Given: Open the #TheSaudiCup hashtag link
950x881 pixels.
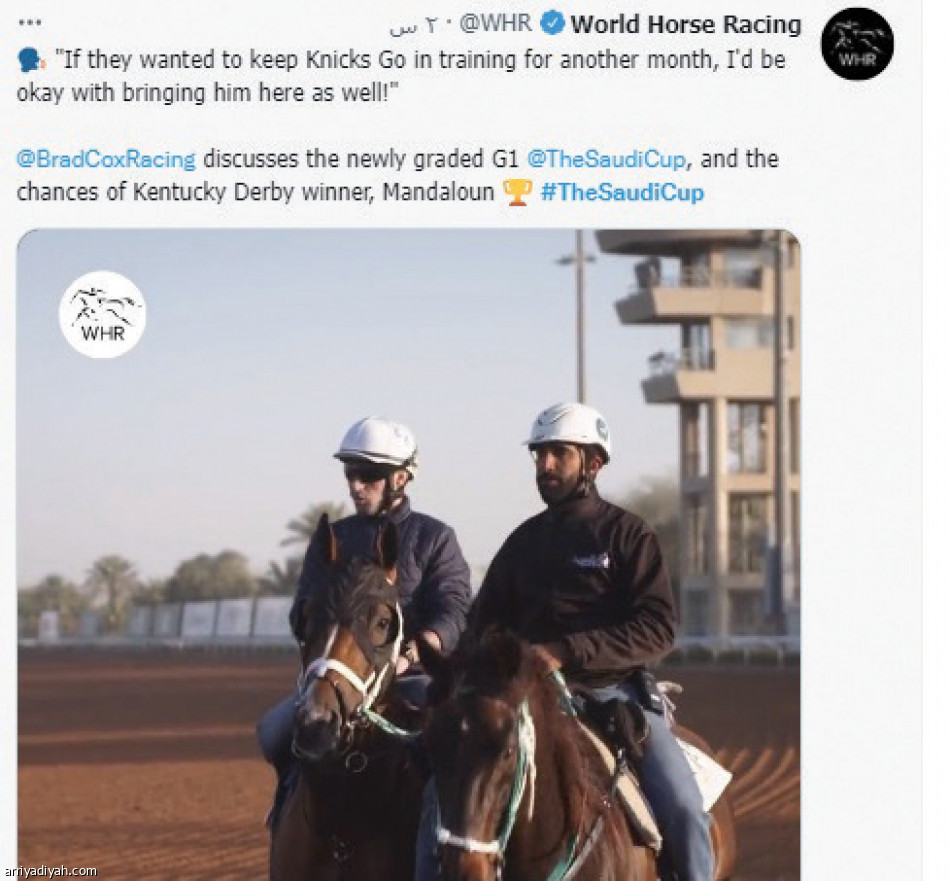Looking at the screenshot, I should coord(622,193).
